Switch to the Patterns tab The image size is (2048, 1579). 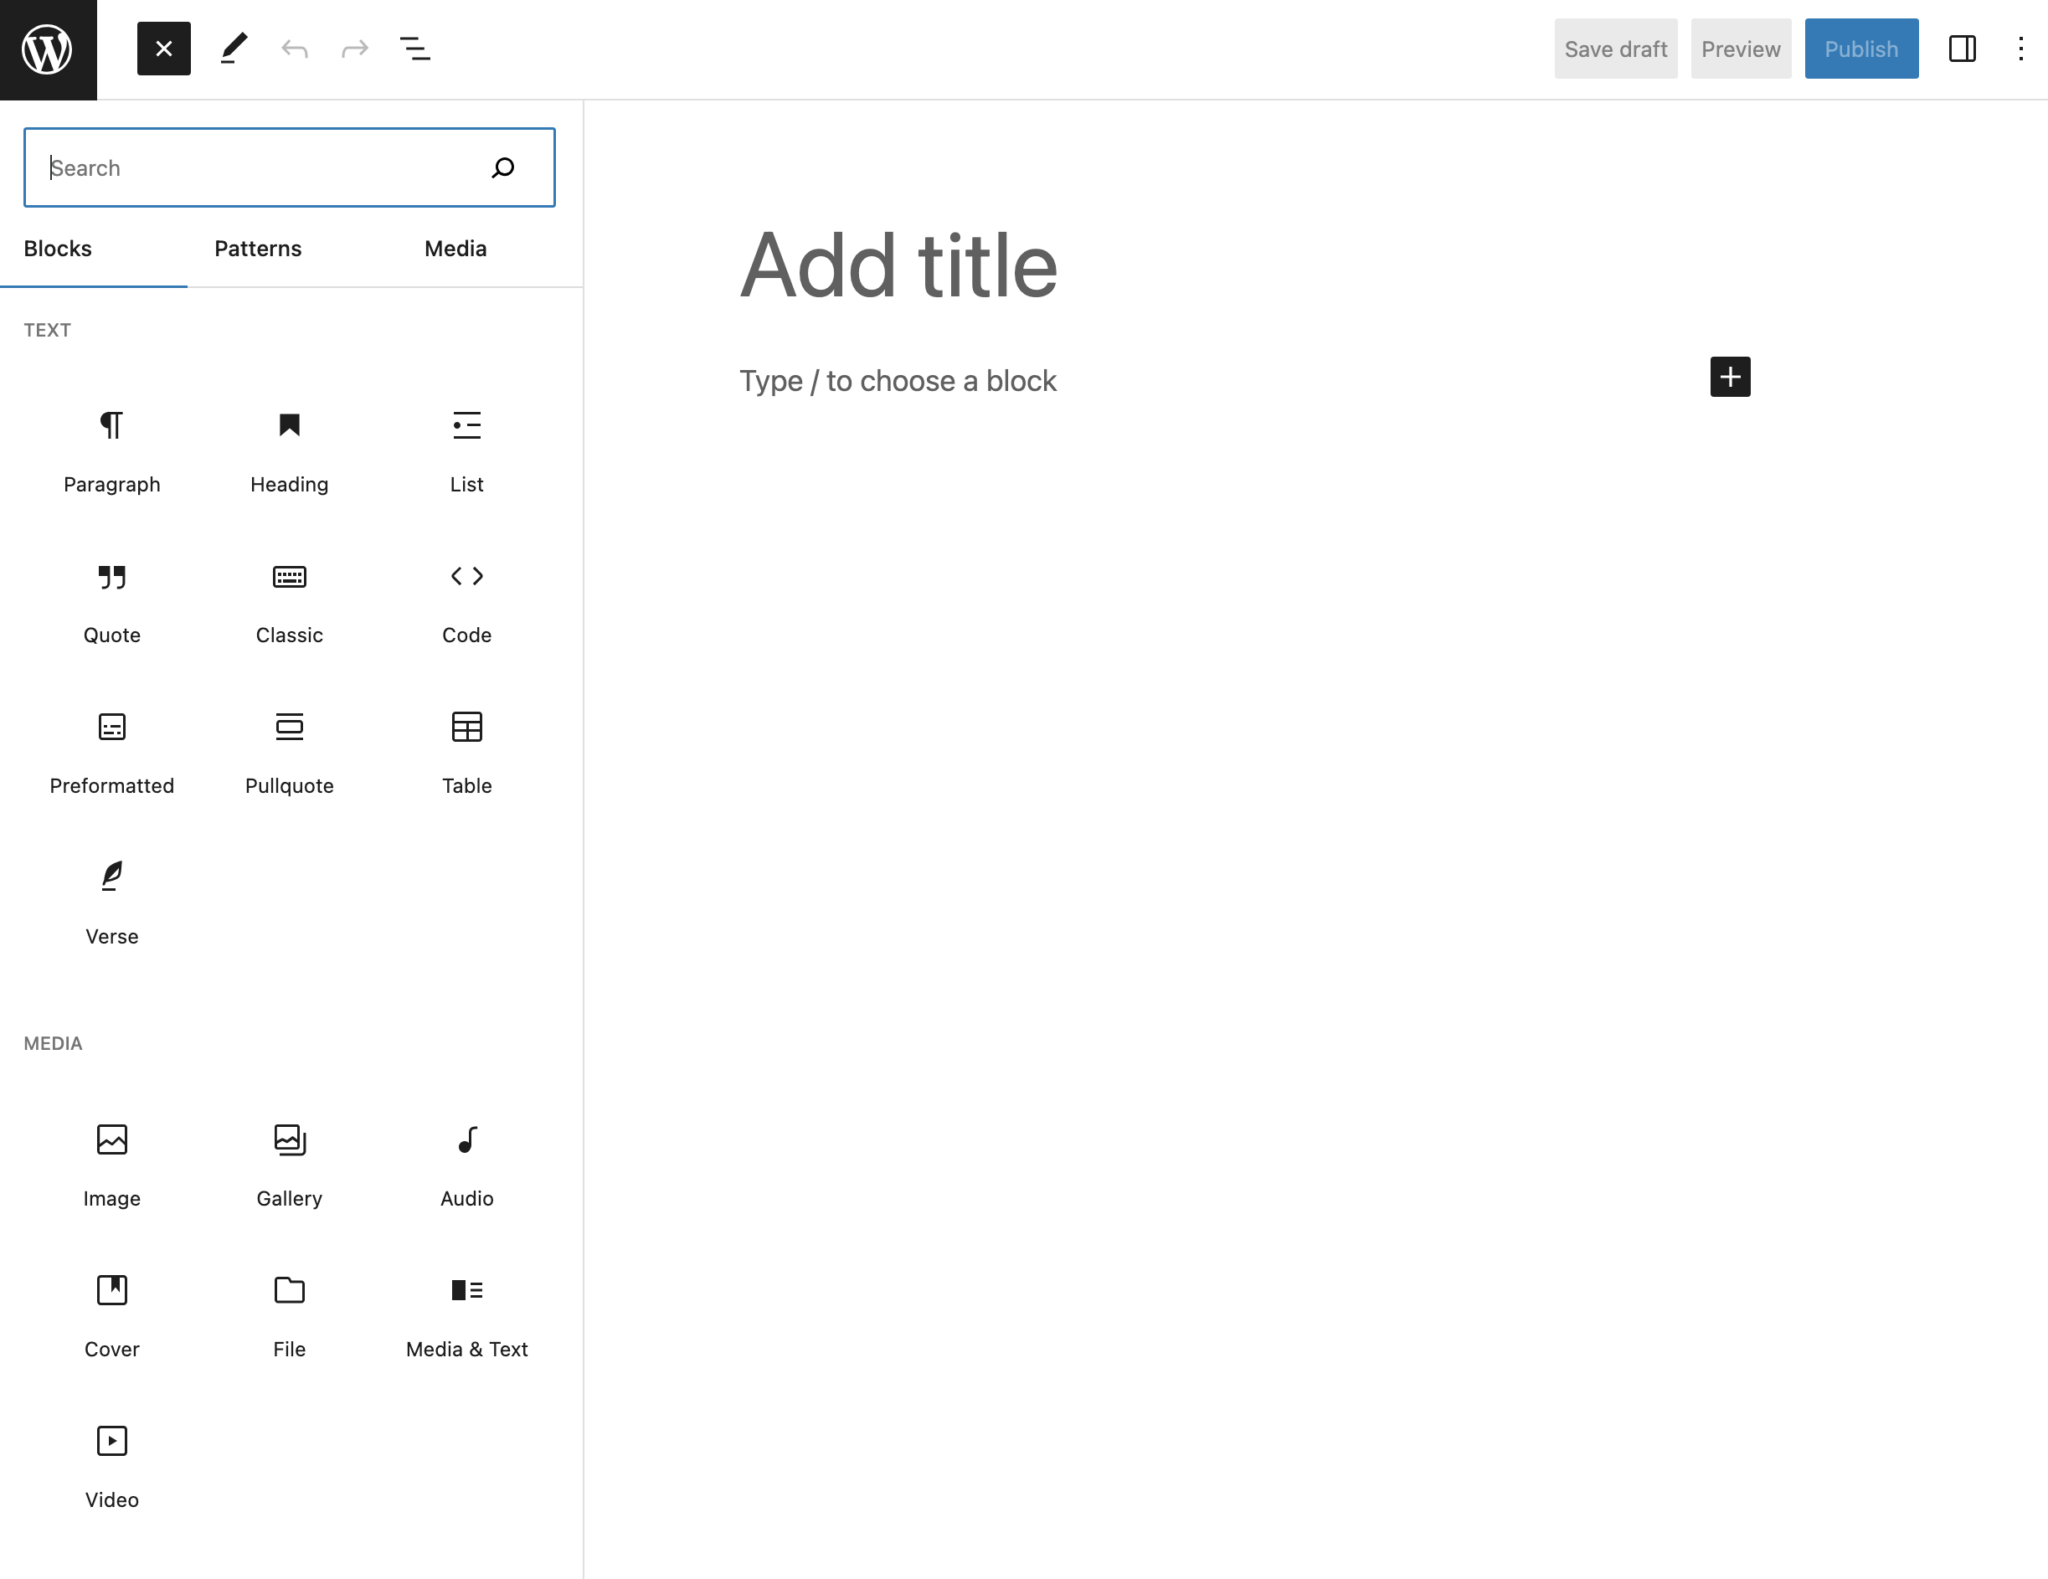(x=257, y=248)
